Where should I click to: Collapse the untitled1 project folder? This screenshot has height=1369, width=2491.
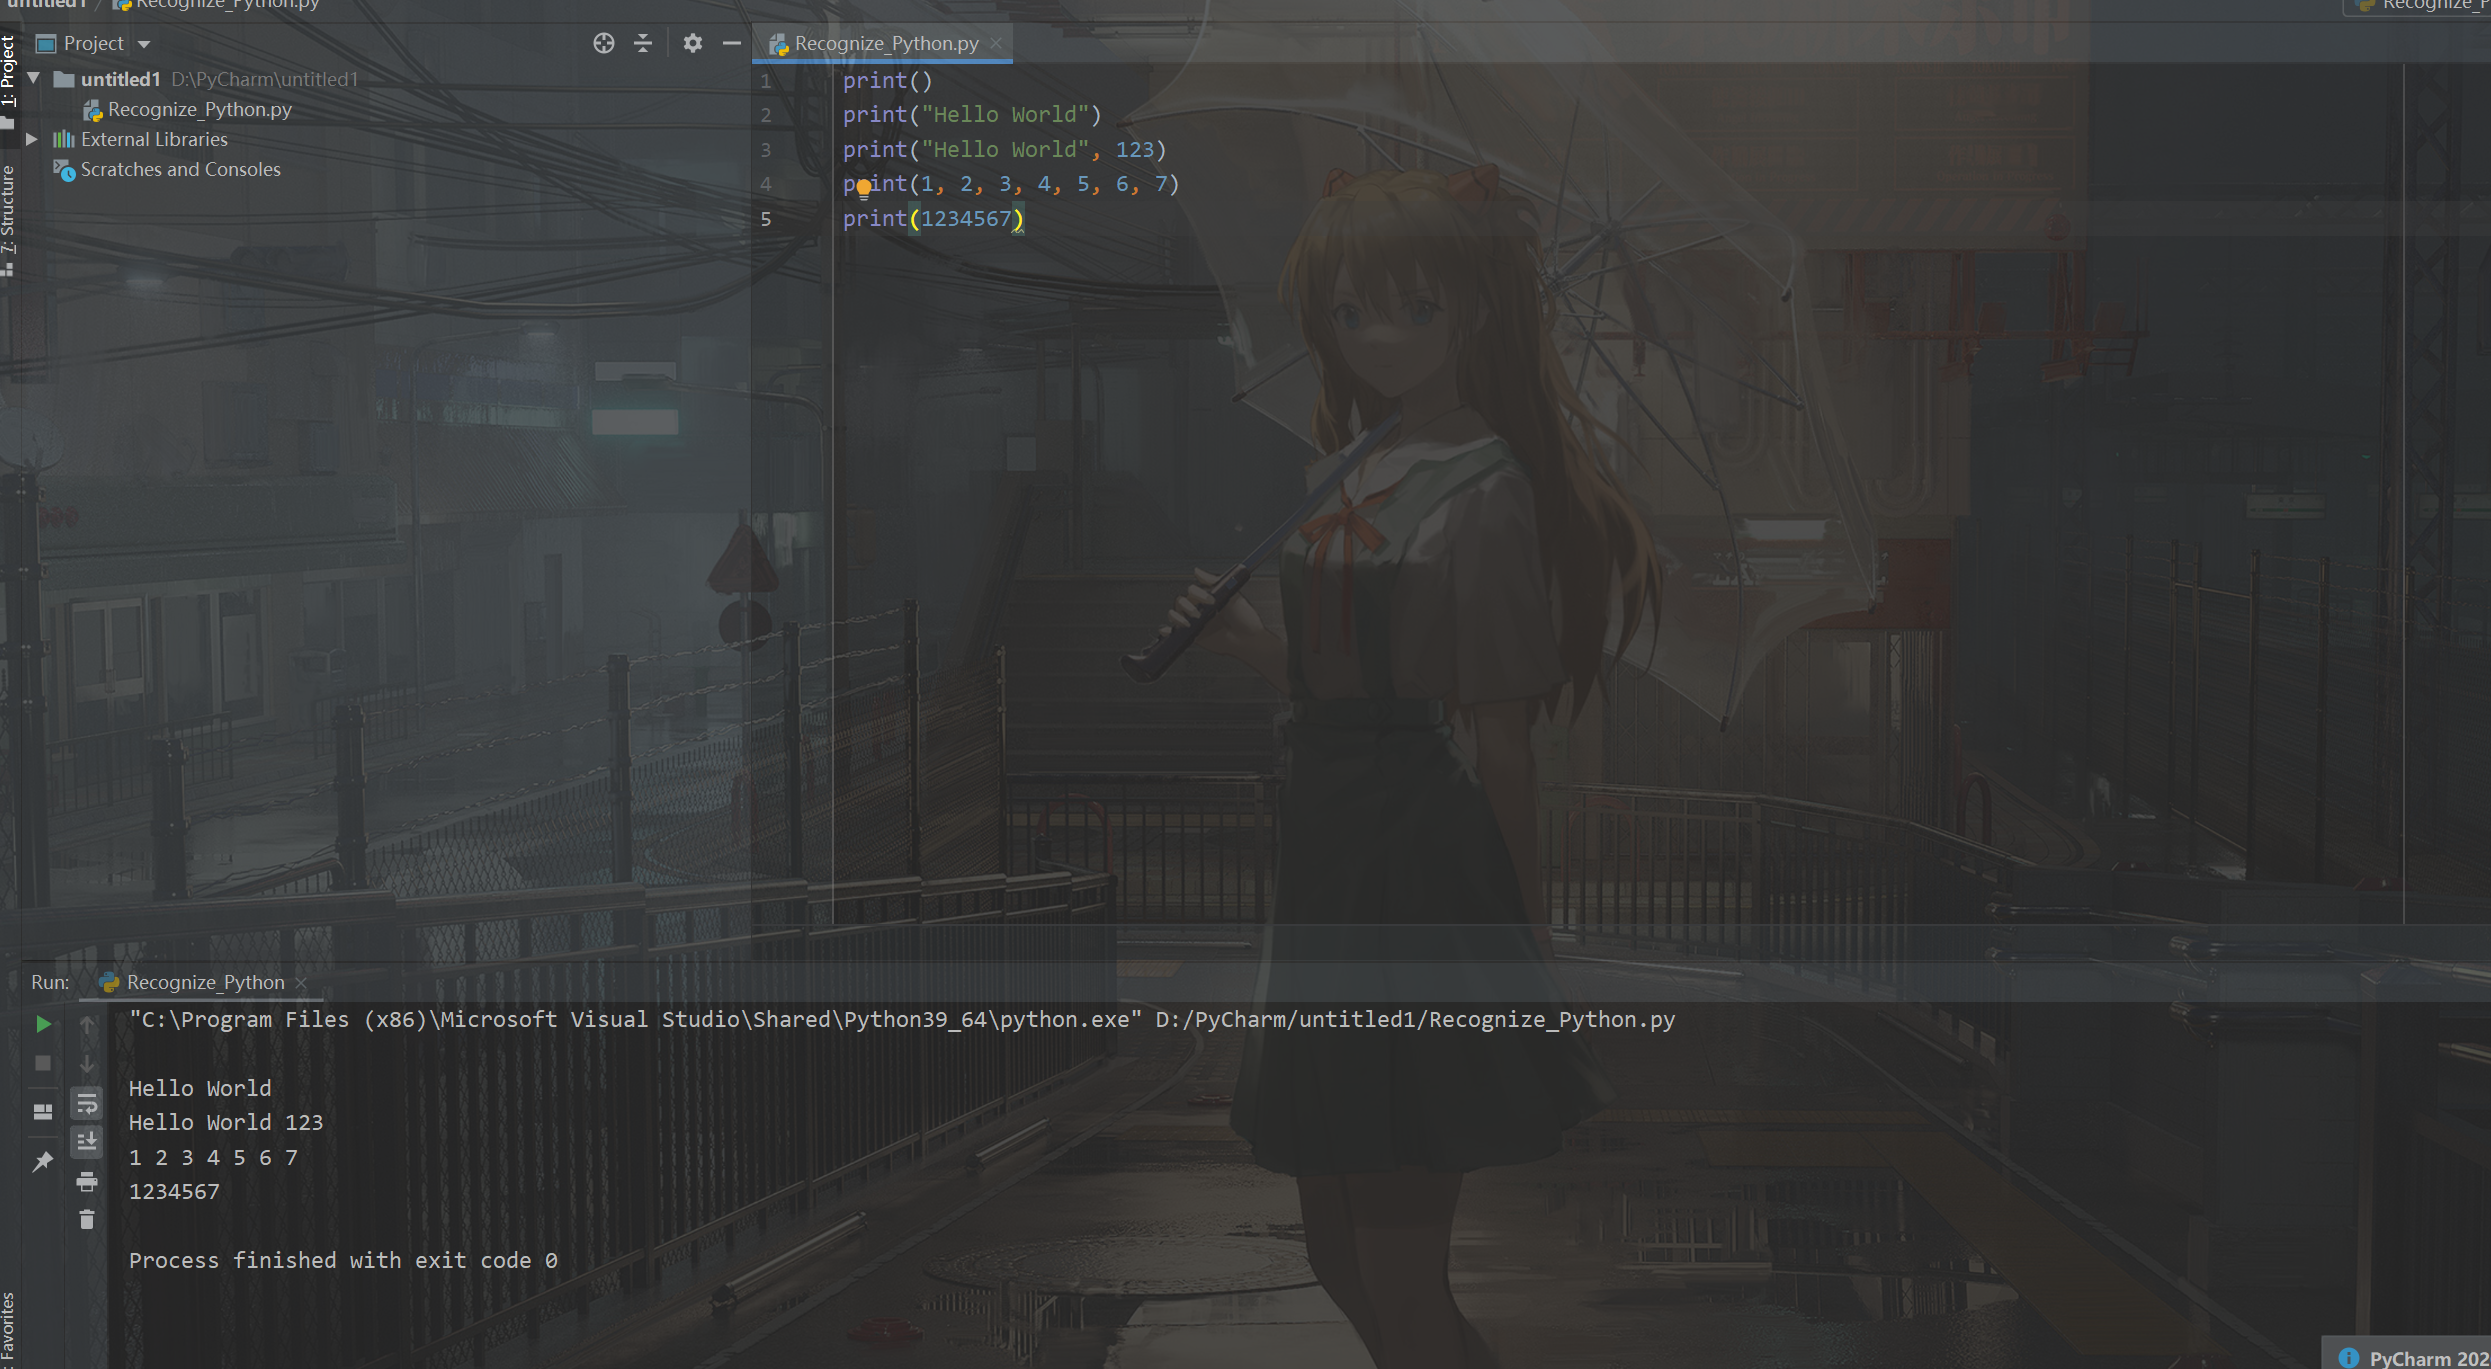coord(33,78)
